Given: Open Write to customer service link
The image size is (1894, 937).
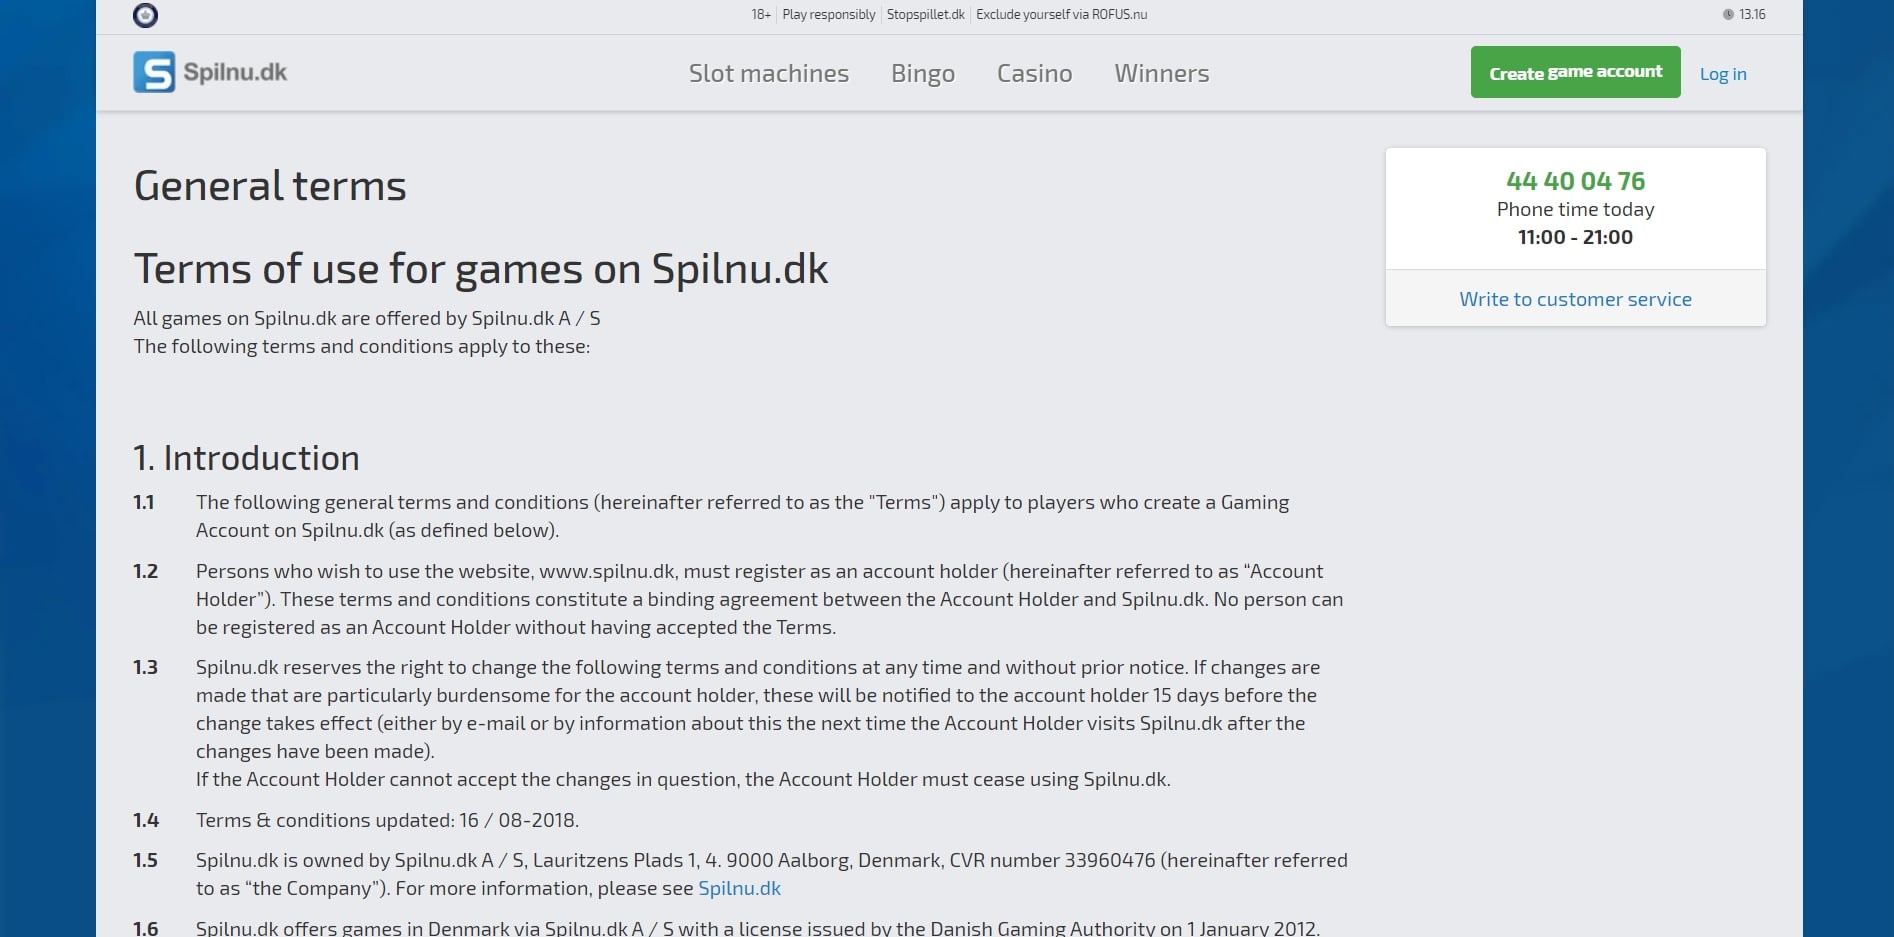Looking at the screenshot, I should click(1575, 299).
